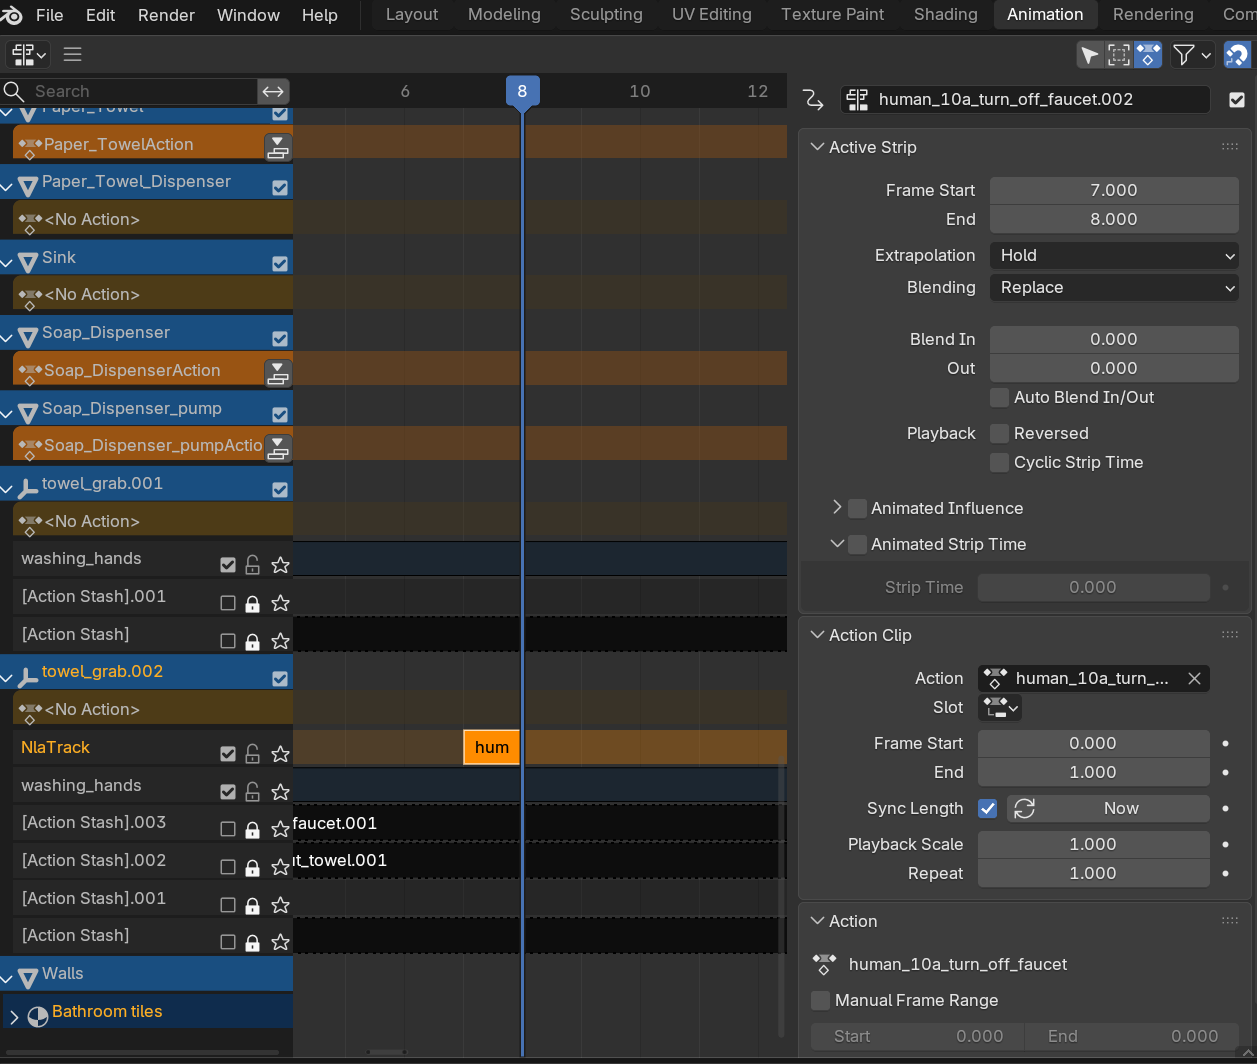Enable Cyclic Strip Time
Screen dimensions: 1257x1064
[999, 462]
